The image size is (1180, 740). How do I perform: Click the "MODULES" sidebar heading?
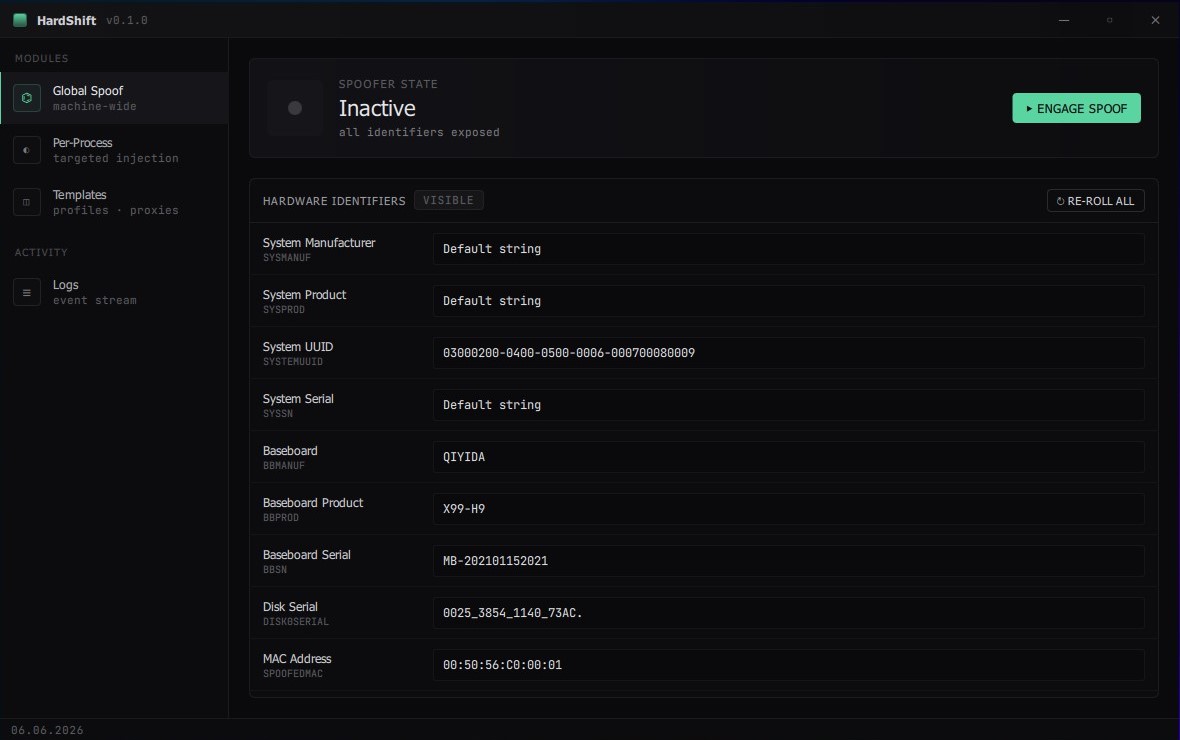41,58
